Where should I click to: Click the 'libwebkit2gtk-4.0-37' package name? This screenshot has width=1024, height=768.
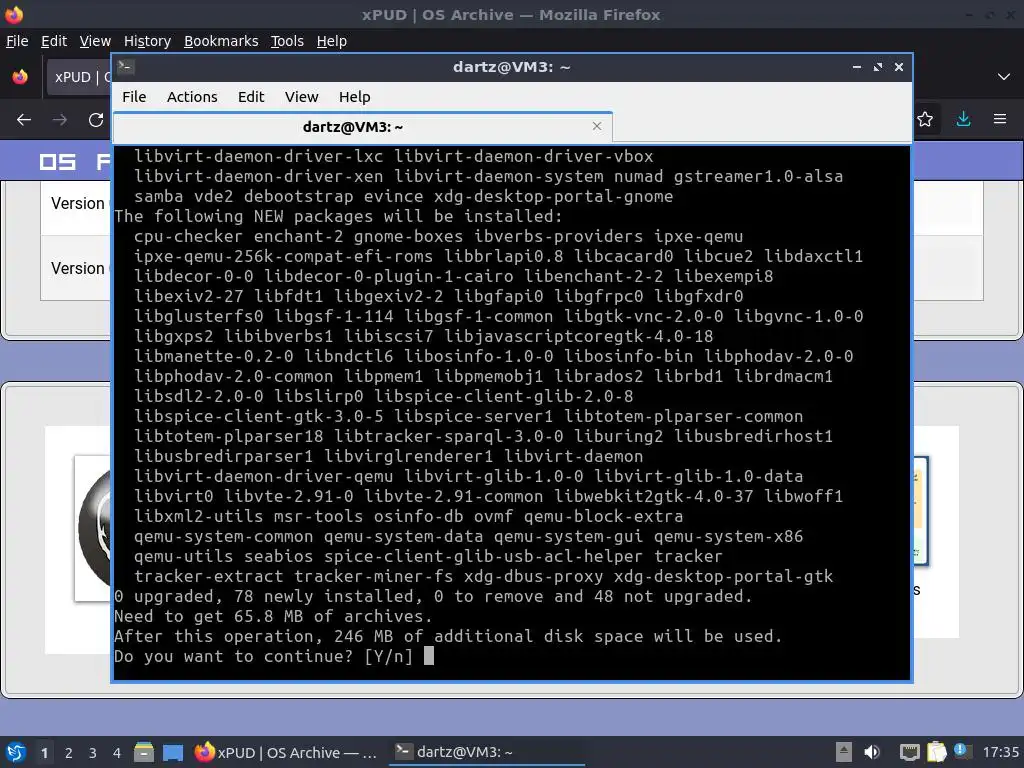(x=653, y=496)
